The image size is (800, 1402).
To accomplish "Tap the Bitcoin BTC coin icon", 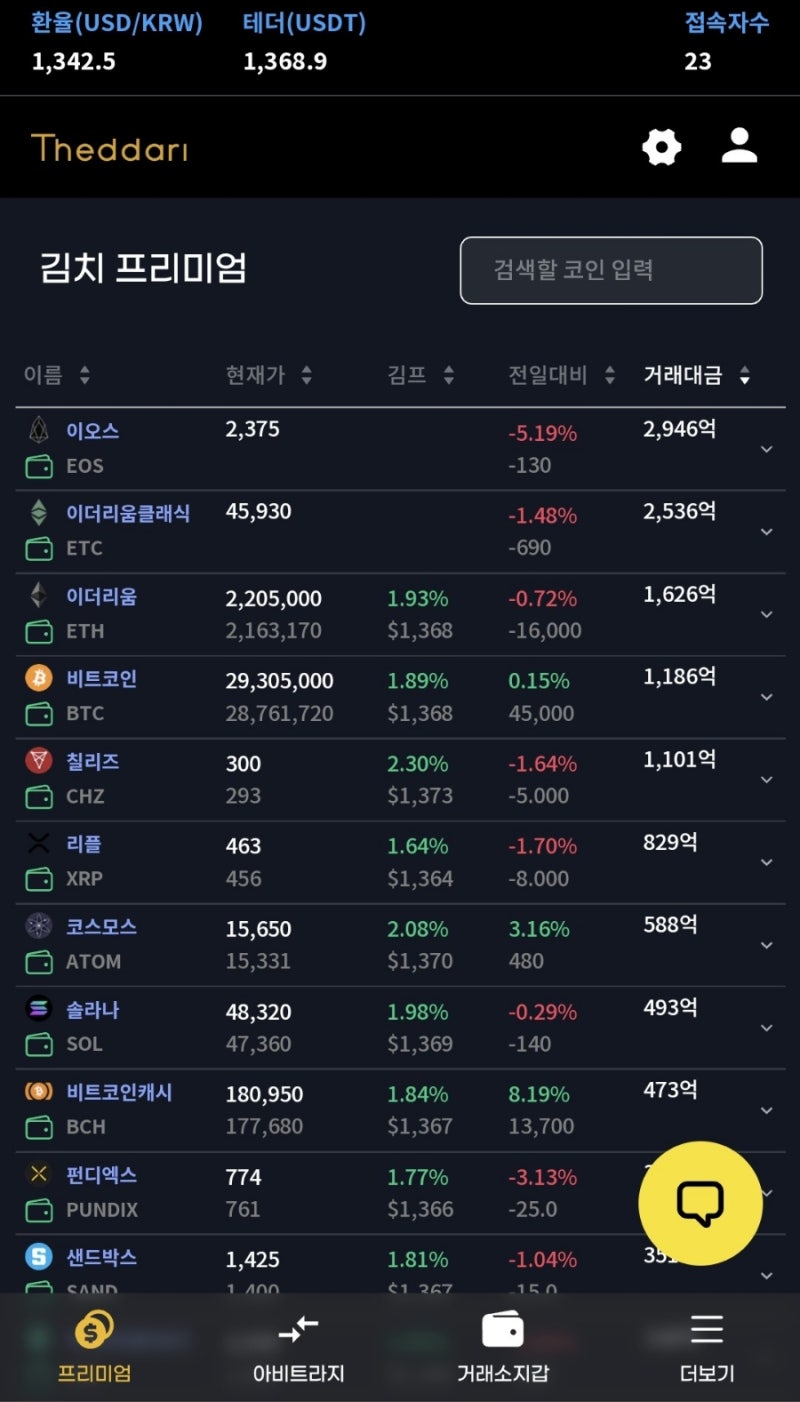I will click(38, 678).
